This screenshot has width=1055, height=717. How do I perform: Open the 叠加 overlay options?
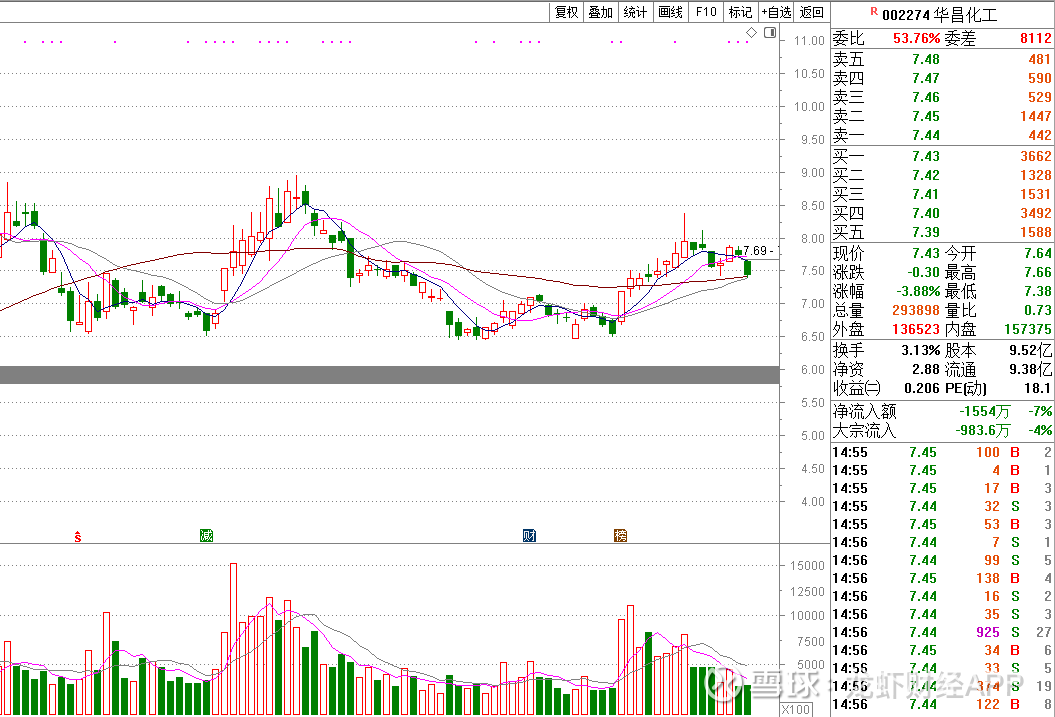(x=600, y=12)
